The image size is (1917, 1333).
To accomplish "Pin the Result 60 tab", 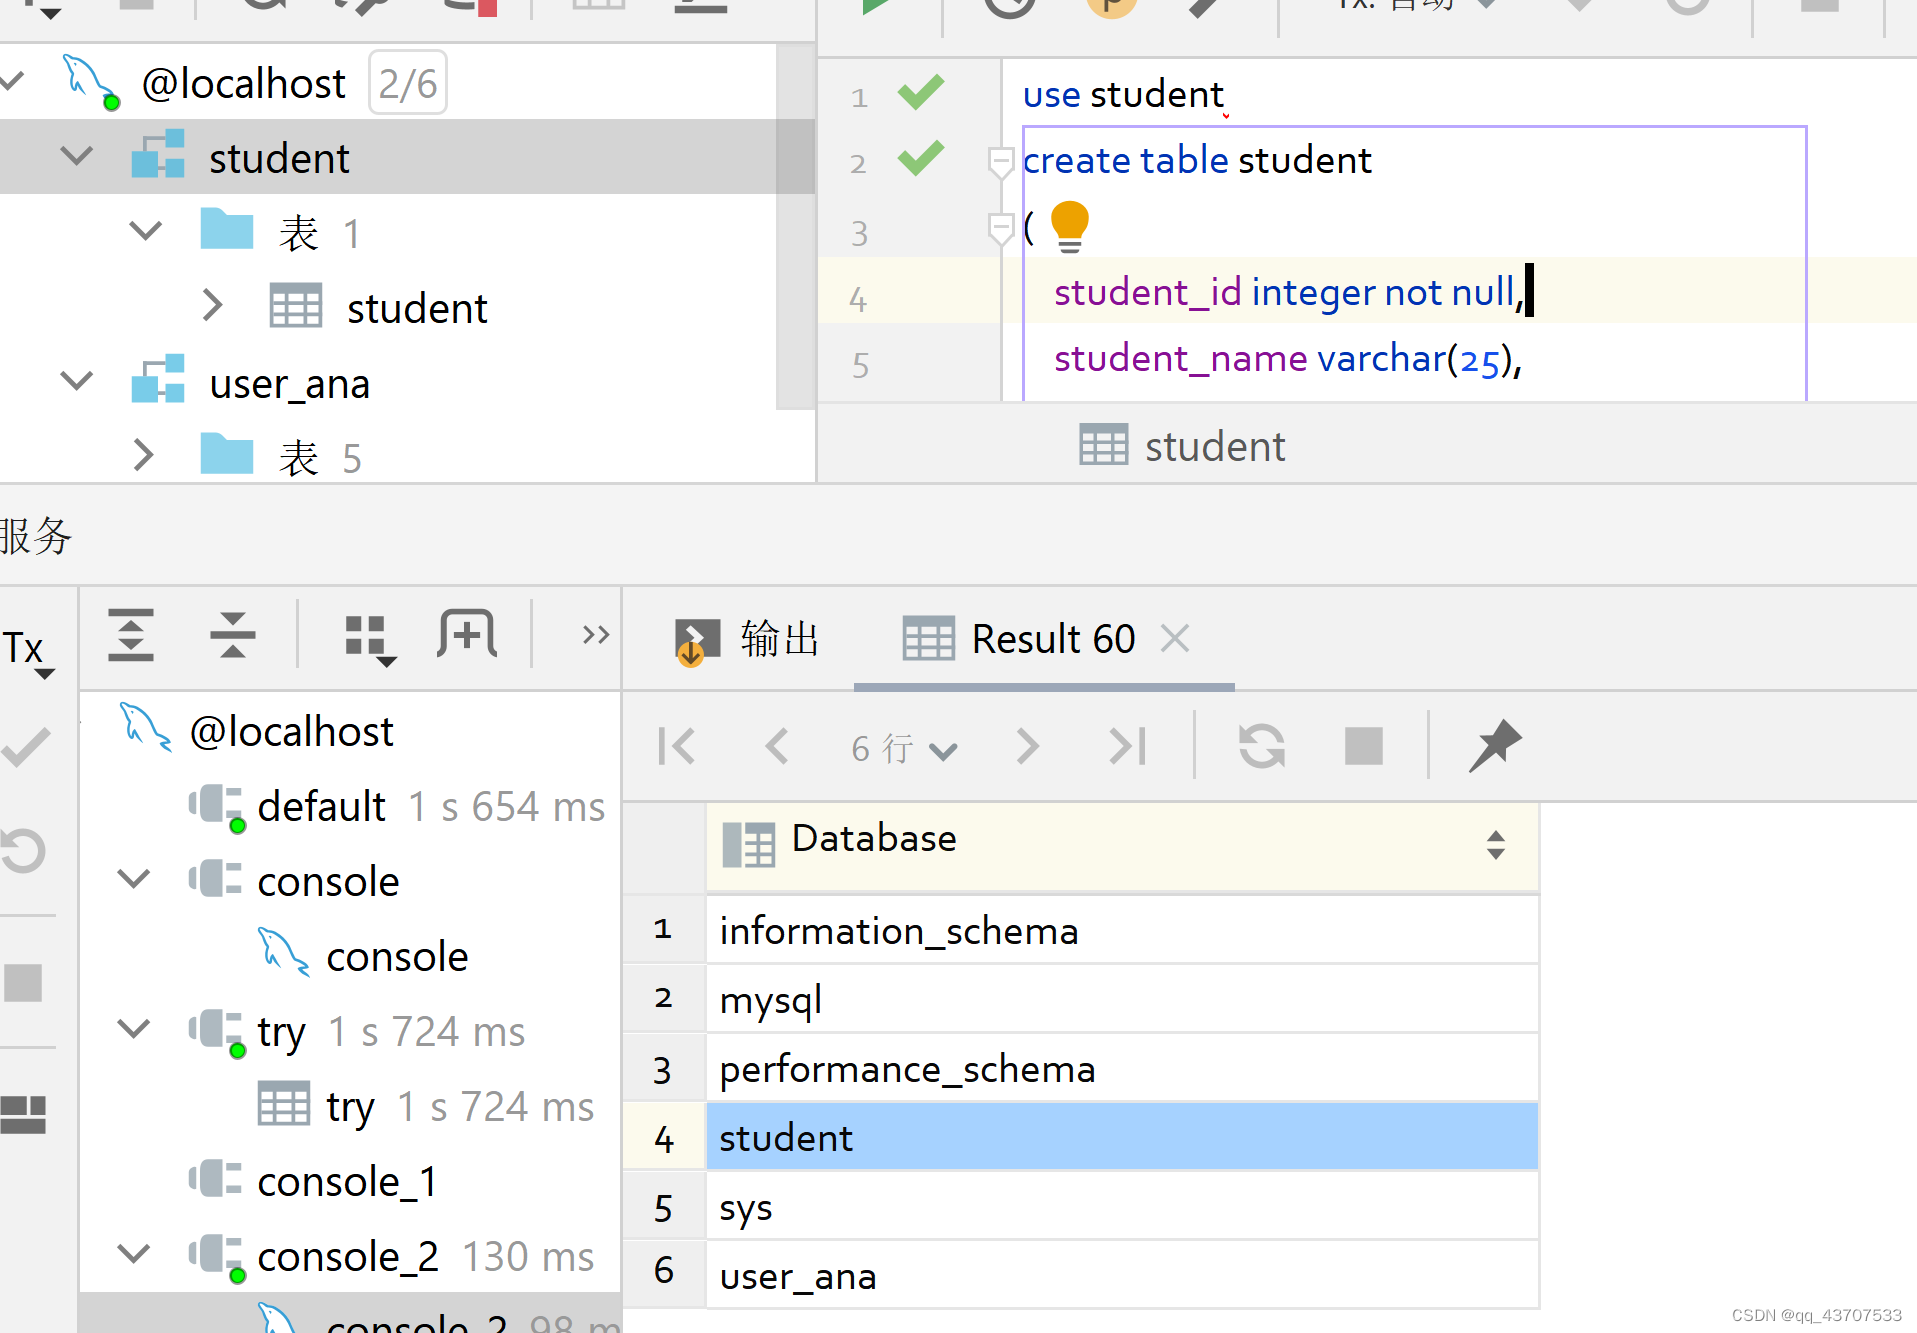I will [x=1495, y=745].
